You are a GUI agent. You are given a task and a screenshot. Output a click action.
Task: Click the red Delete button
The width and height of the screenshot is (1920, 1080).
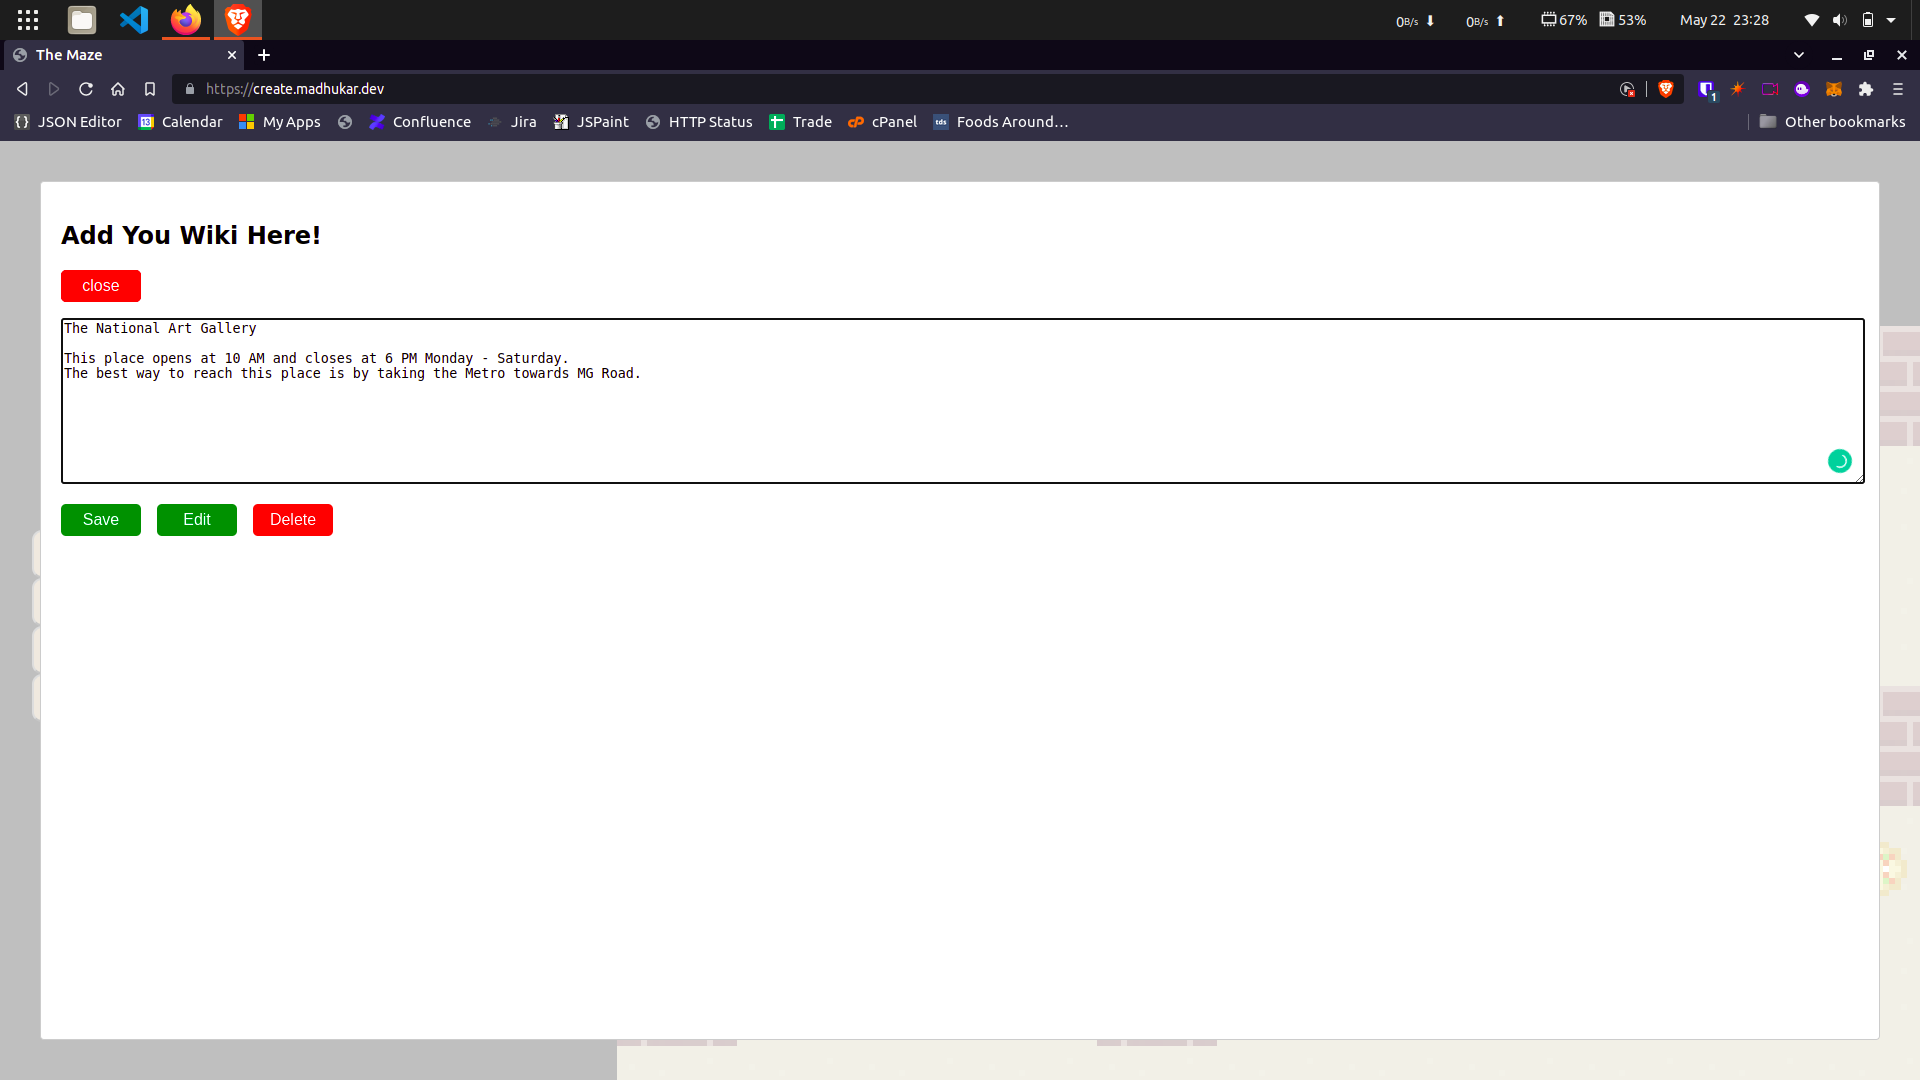tap(292, 520)
